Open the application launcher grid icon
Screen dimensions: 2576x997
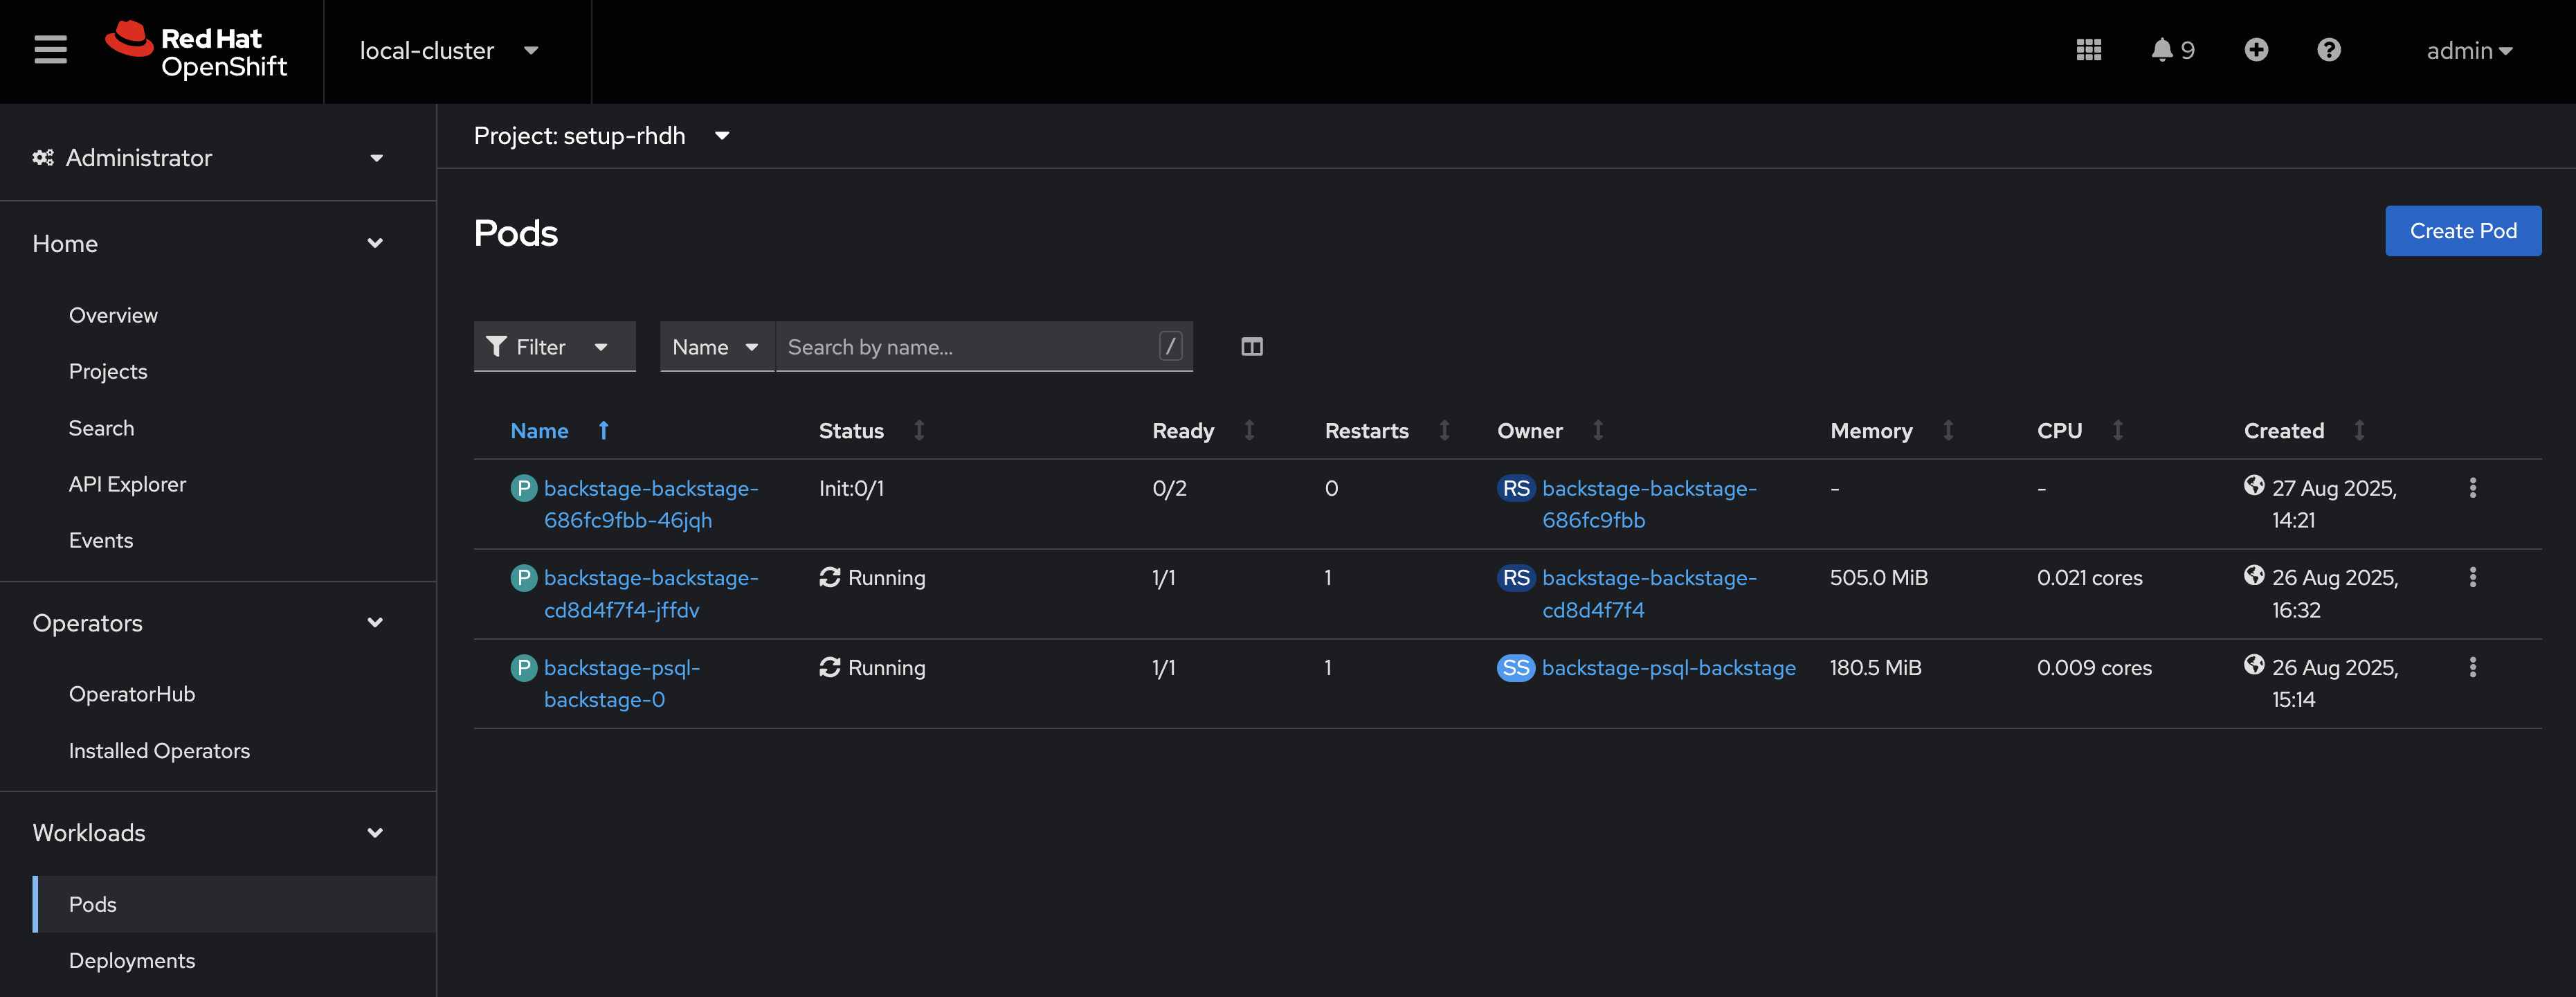[x=2088, y=50]
